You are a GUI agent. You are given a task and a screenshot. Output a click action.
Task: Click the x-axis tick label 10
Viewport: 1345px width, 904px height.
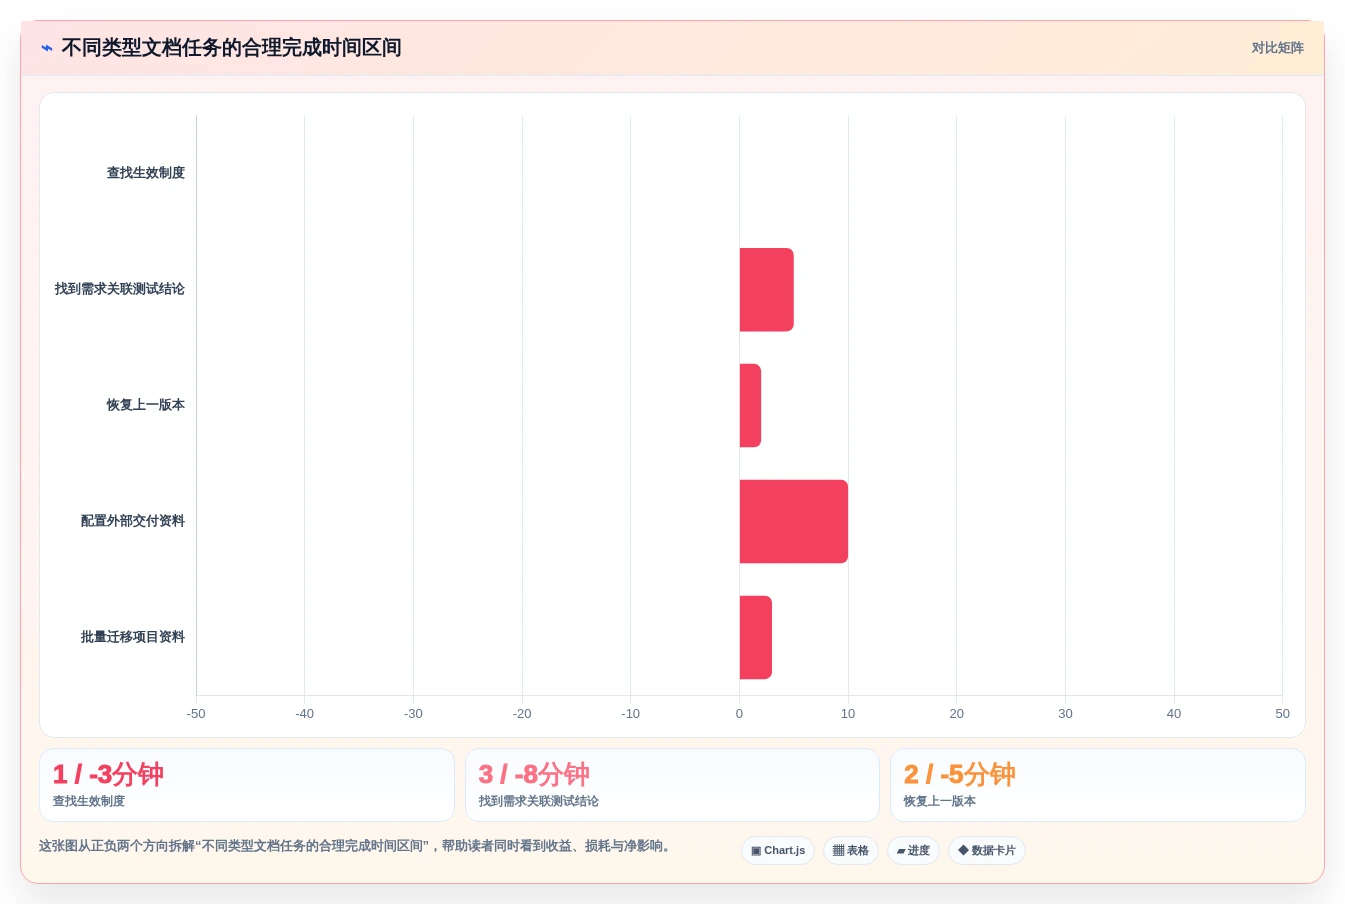coord(848,714)
